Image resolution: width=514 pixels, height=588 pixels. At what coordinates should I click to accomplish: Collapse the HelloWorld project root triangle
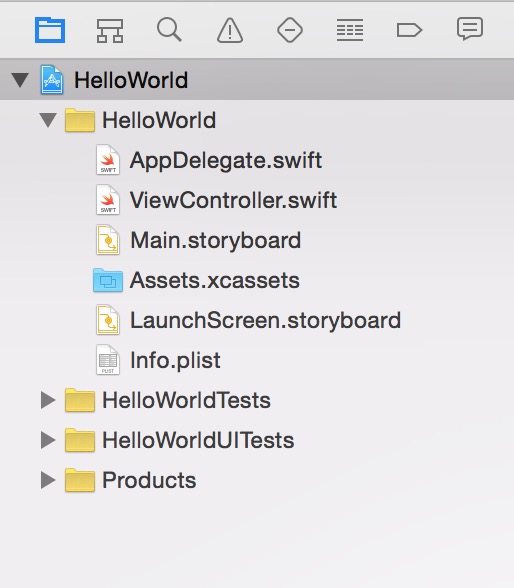pyautogui.click(x=20, y=80)
